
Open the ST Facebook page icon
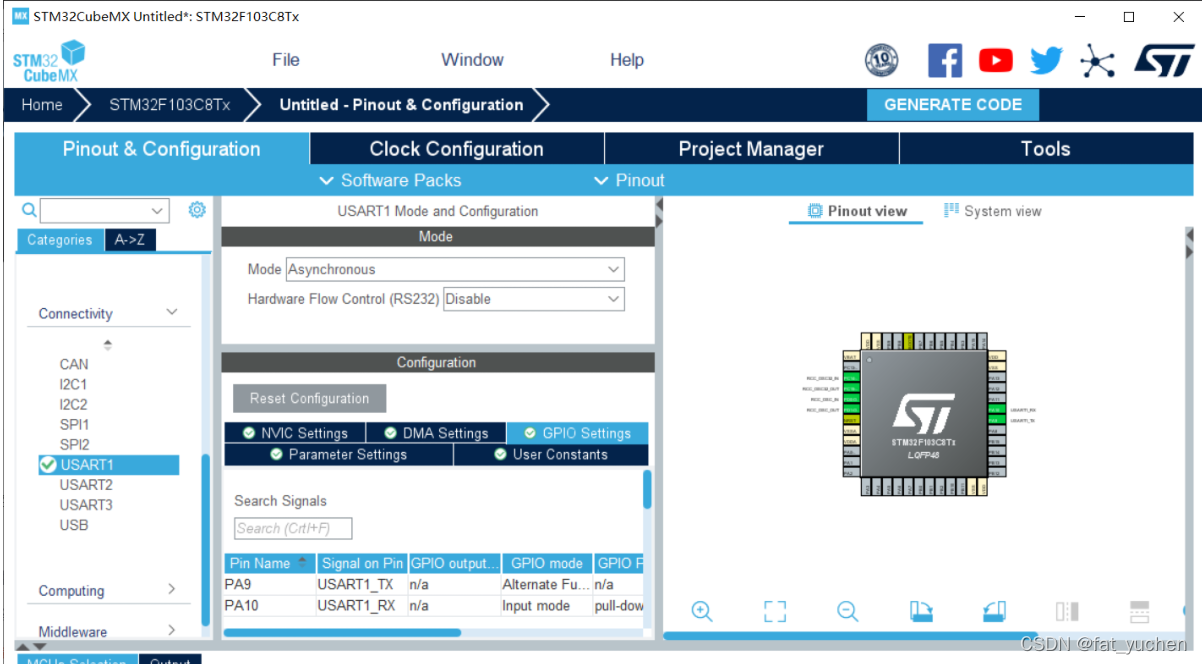tap(944, 61)
